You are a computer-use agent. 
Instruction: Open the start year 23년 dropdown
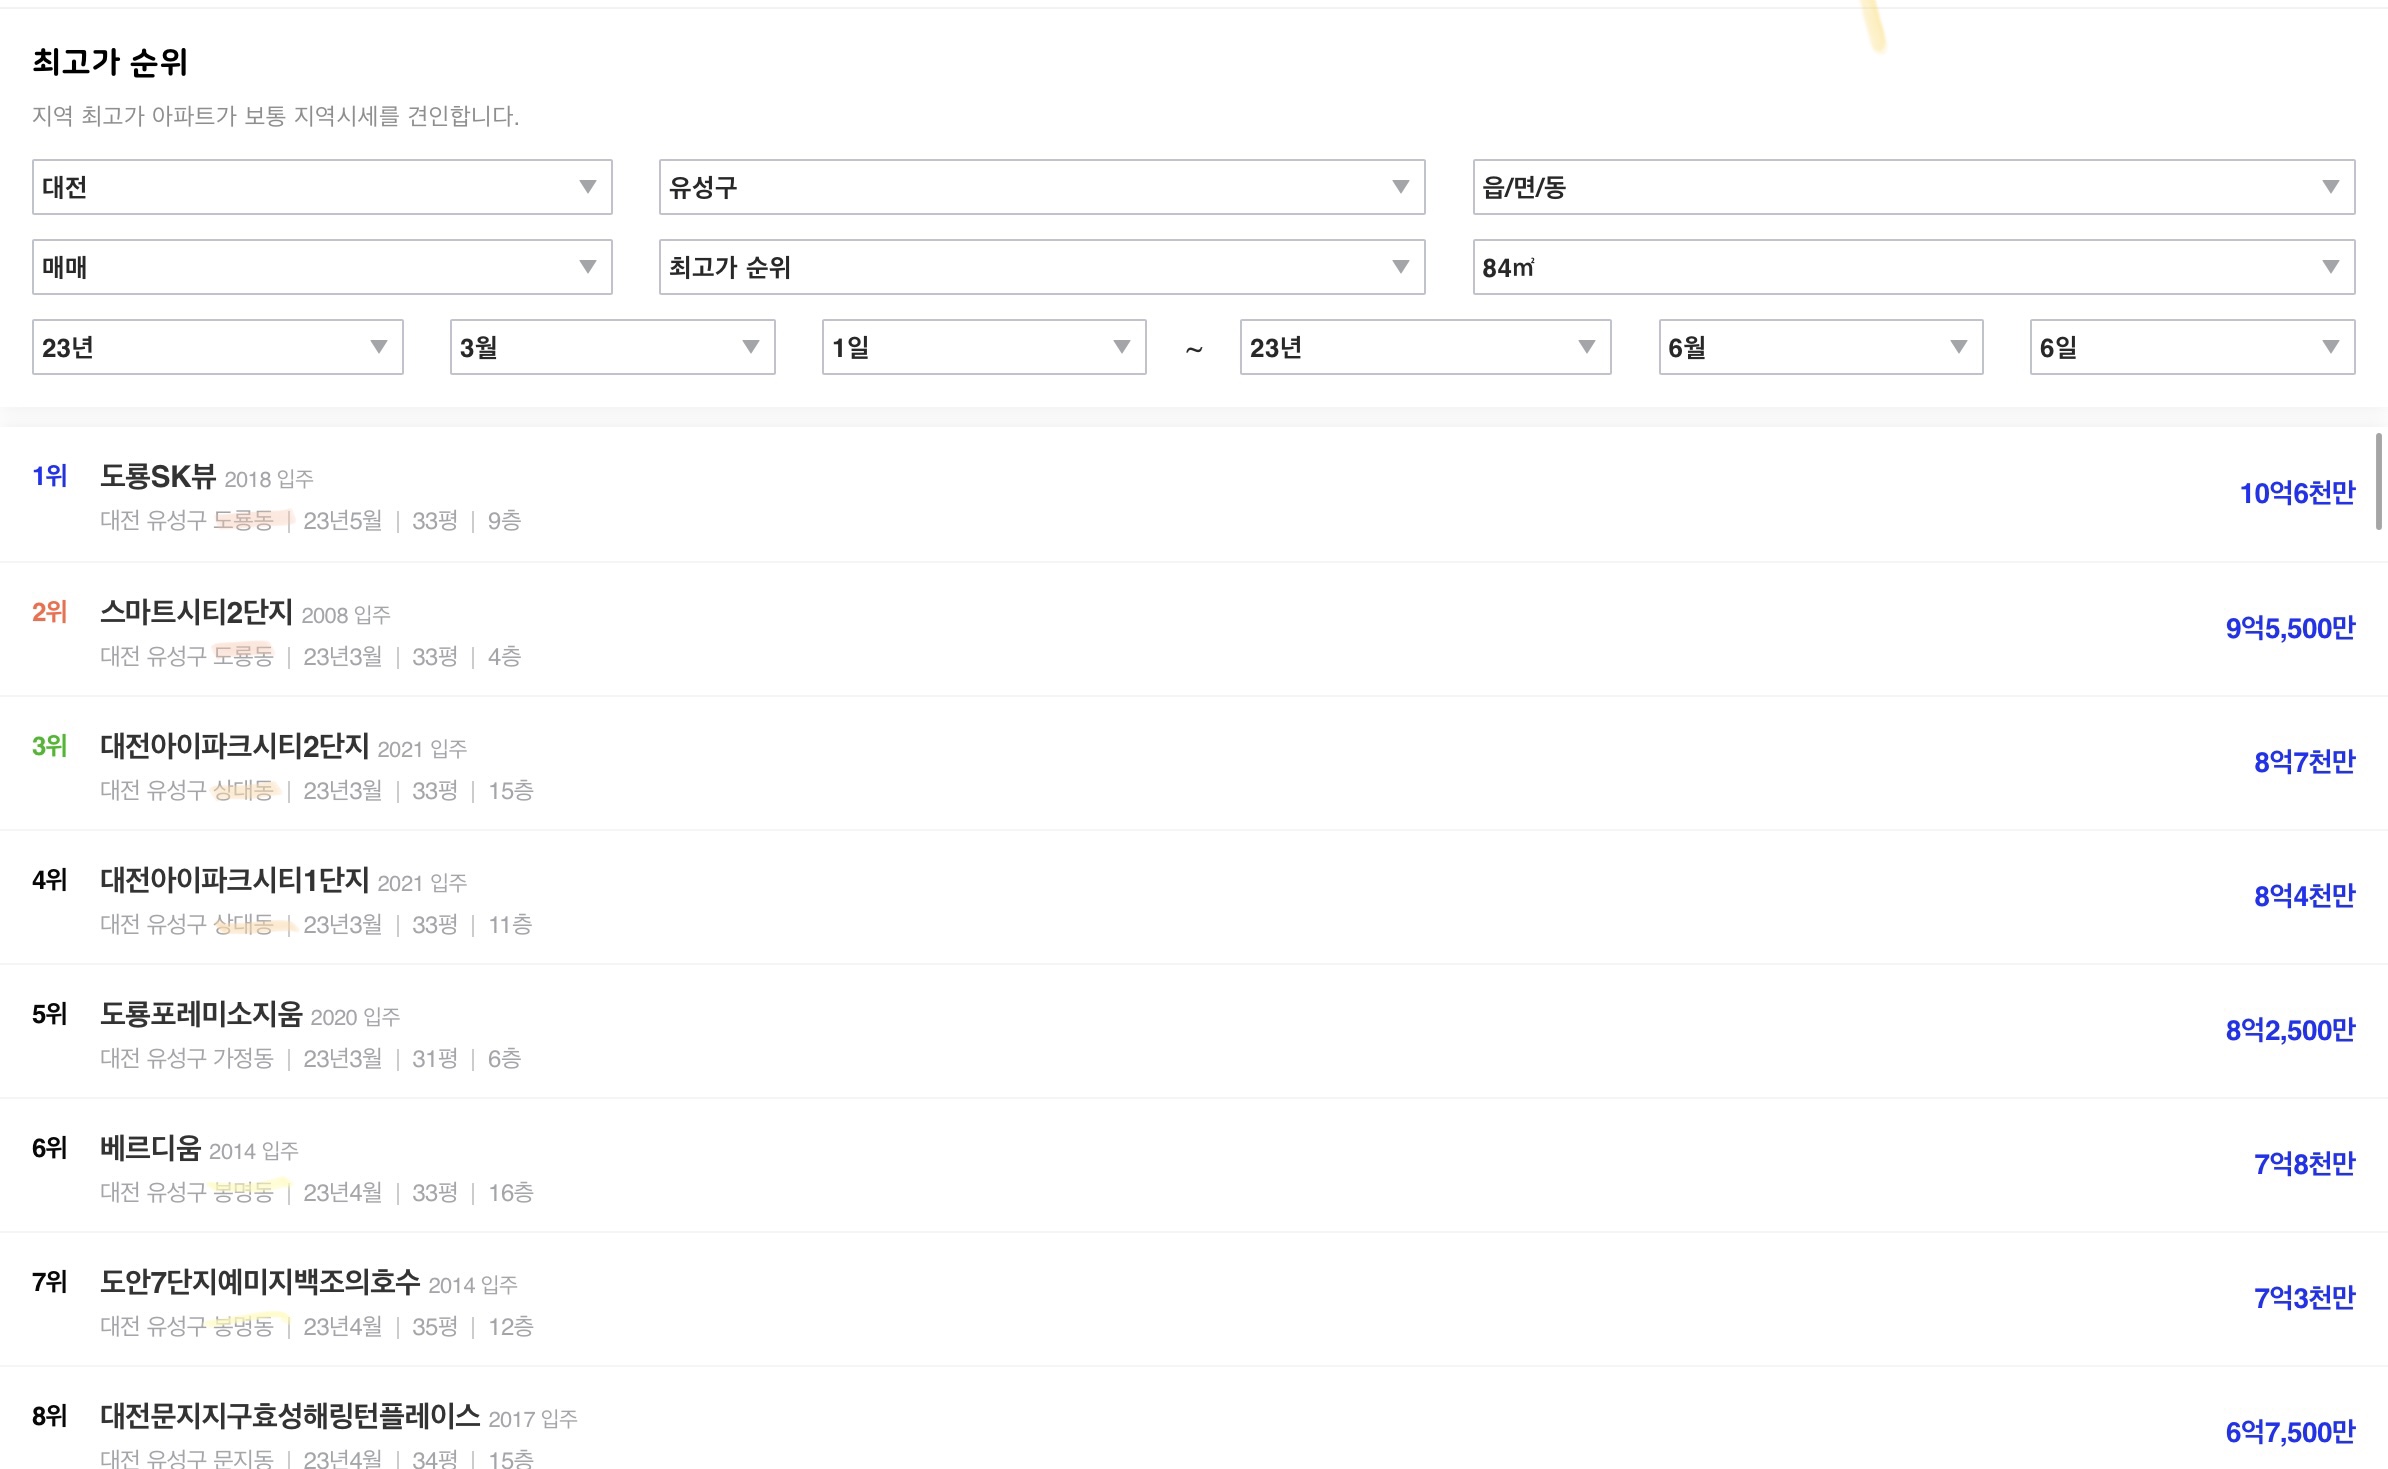[x=217, y=347]
